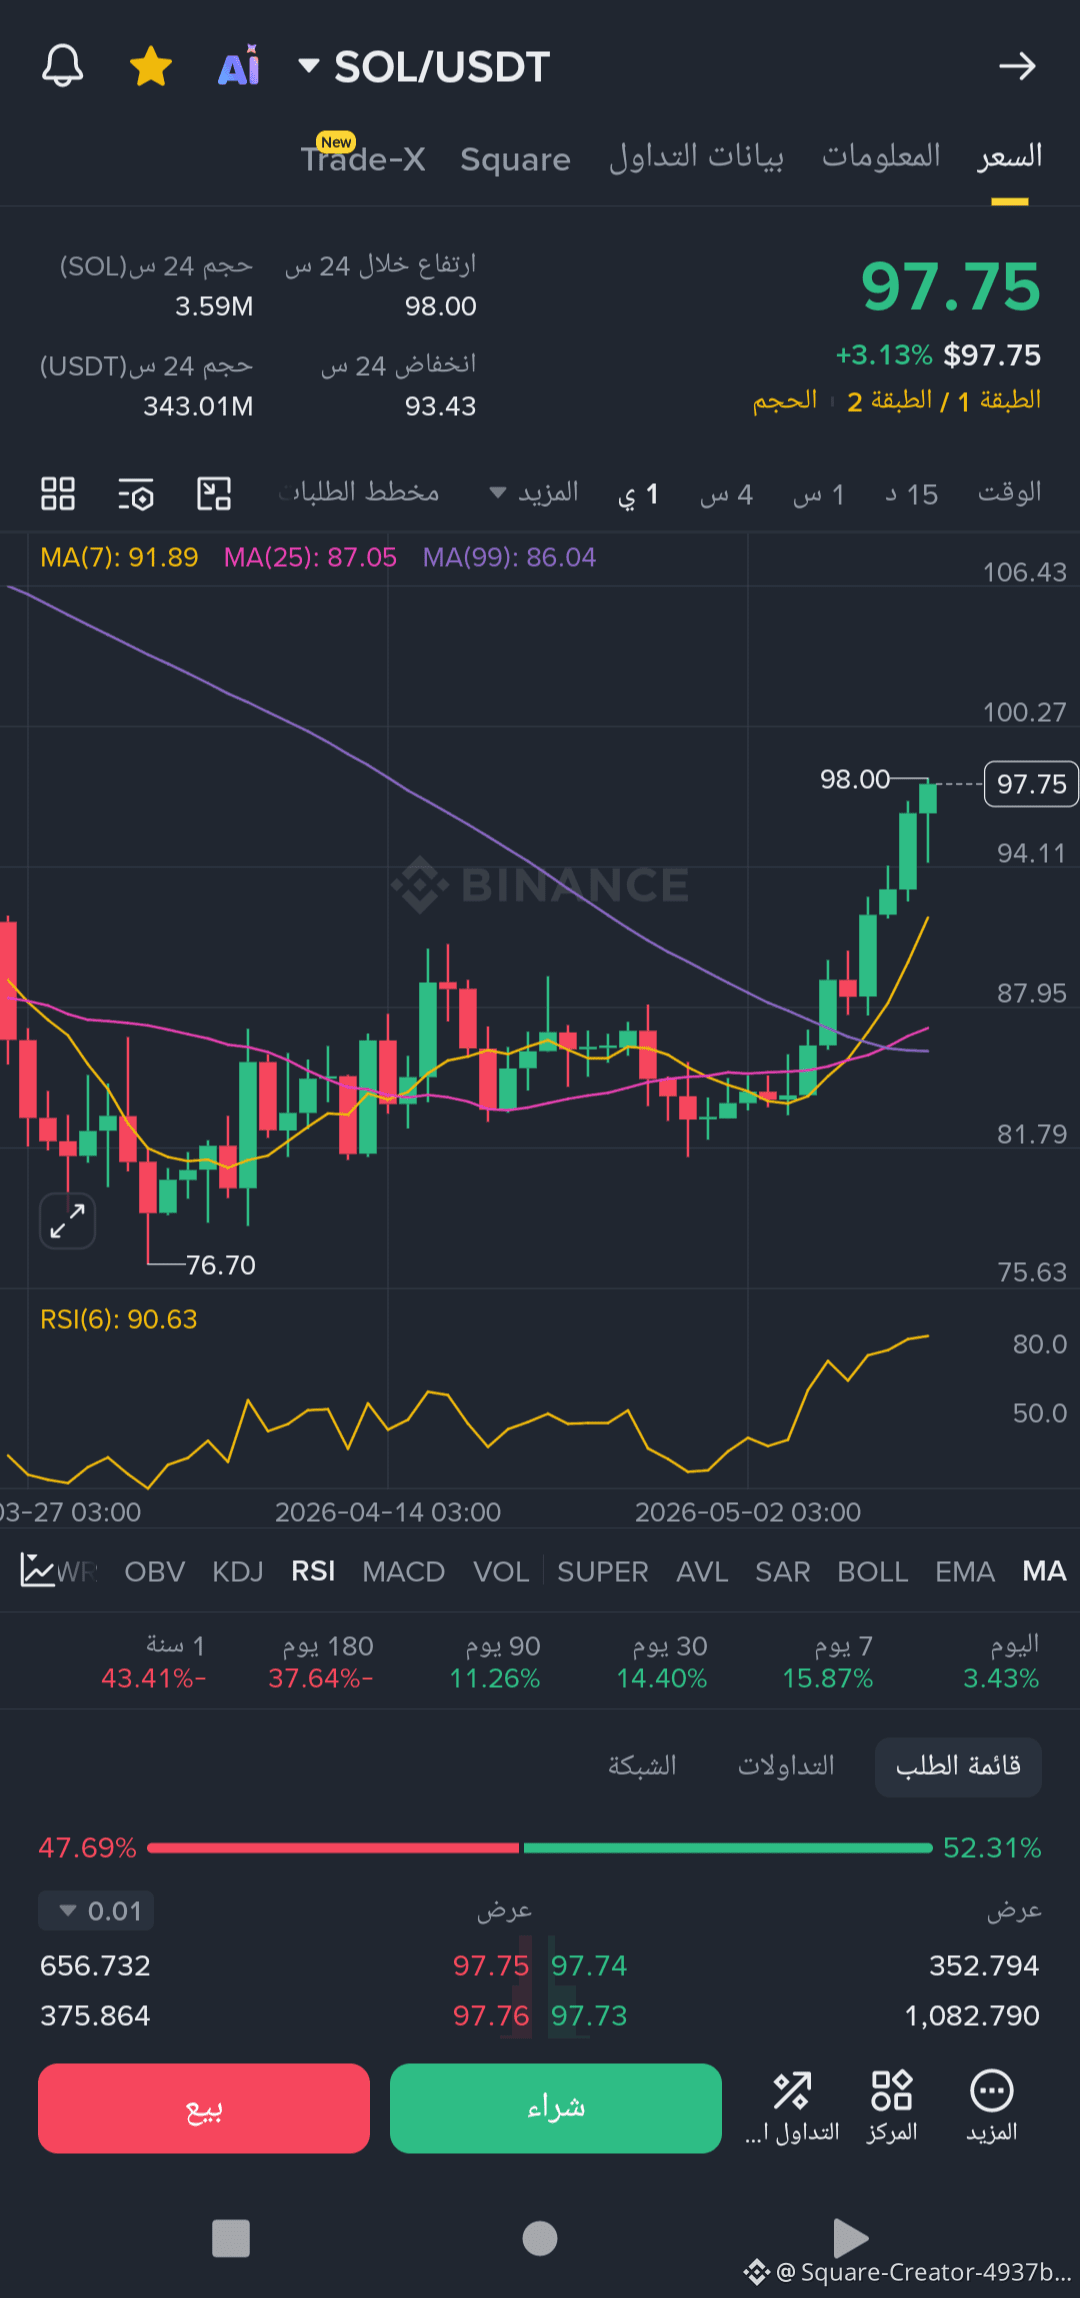Switch to the الشبكة tab
Viewport: 1080px width, 2298px height.
pyautogui.click(x=642, y=1767)
